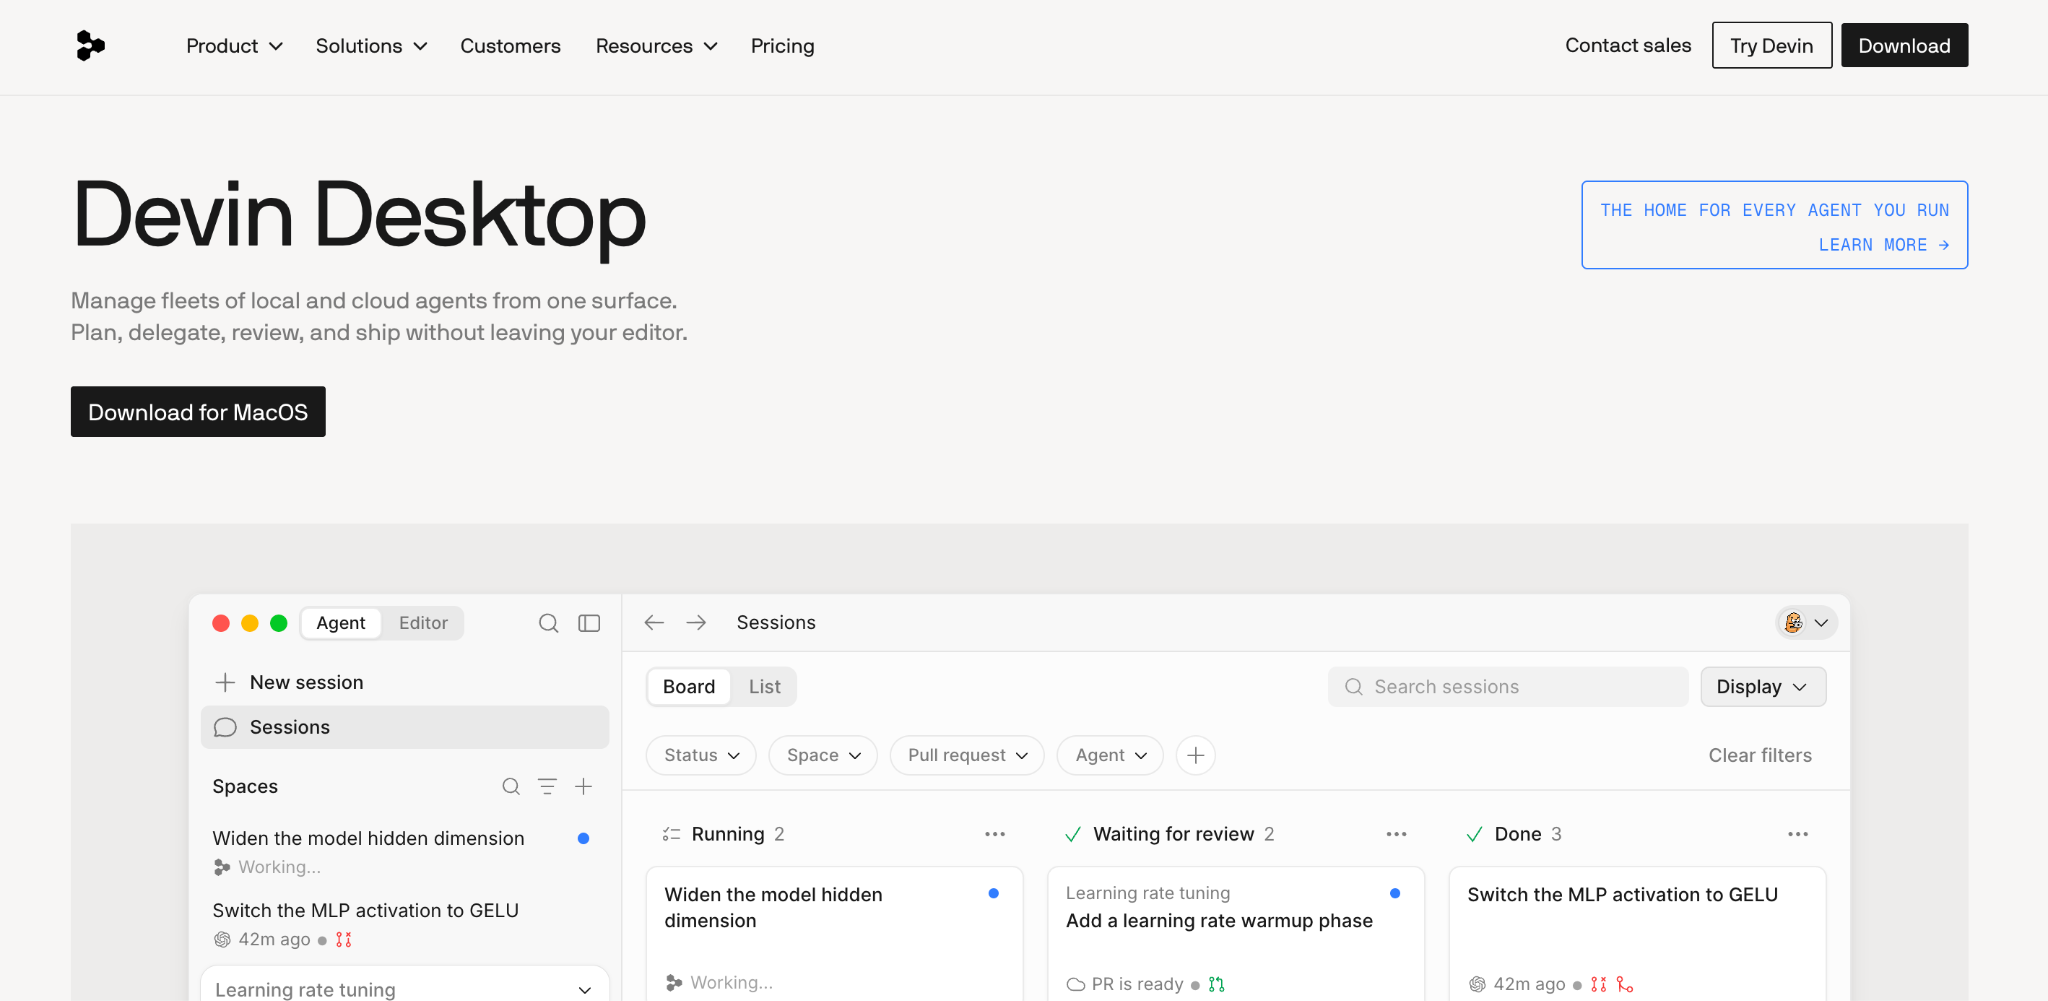Open the Status filter dropdown
Screen dimensions: 2048x1001
click(701, 755)
